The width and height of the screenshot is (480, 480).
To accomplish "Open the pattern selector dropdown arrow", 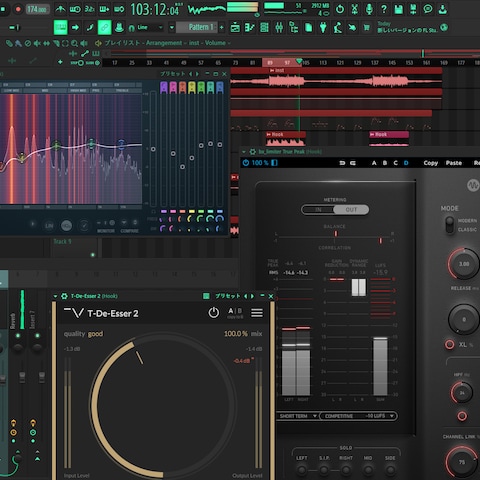I will pyautogui.click(x=172, y=27).
